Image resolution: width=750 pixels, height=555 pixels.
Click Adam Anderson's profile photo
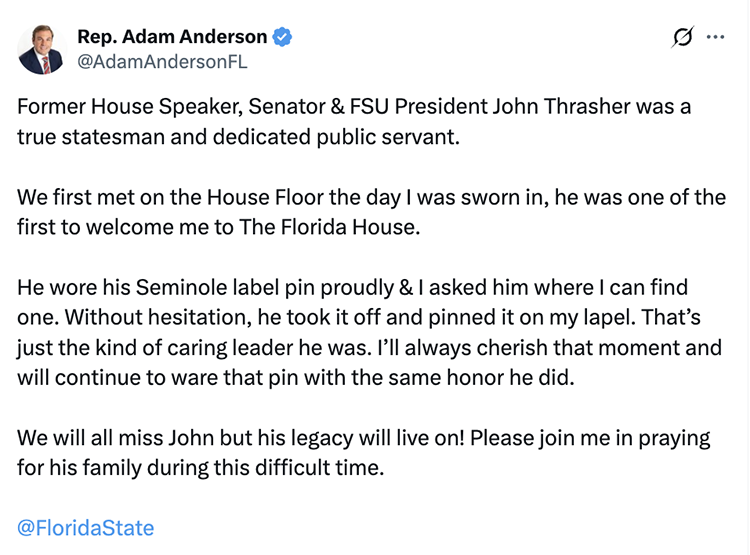pos(41,49)
